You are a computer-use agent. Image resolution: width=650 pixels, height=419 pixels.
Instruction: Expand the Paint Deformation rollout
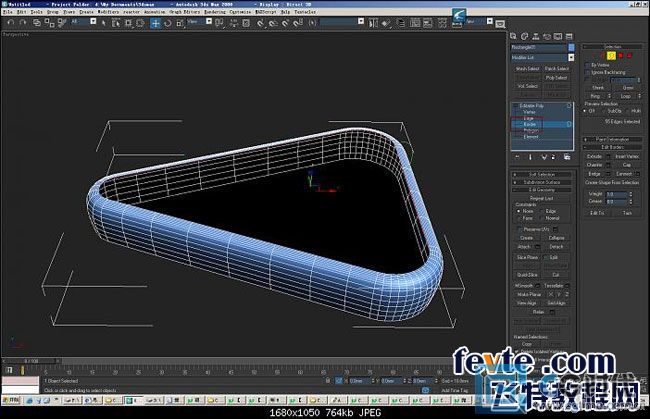pyautogui.click(x=612, y=139)
